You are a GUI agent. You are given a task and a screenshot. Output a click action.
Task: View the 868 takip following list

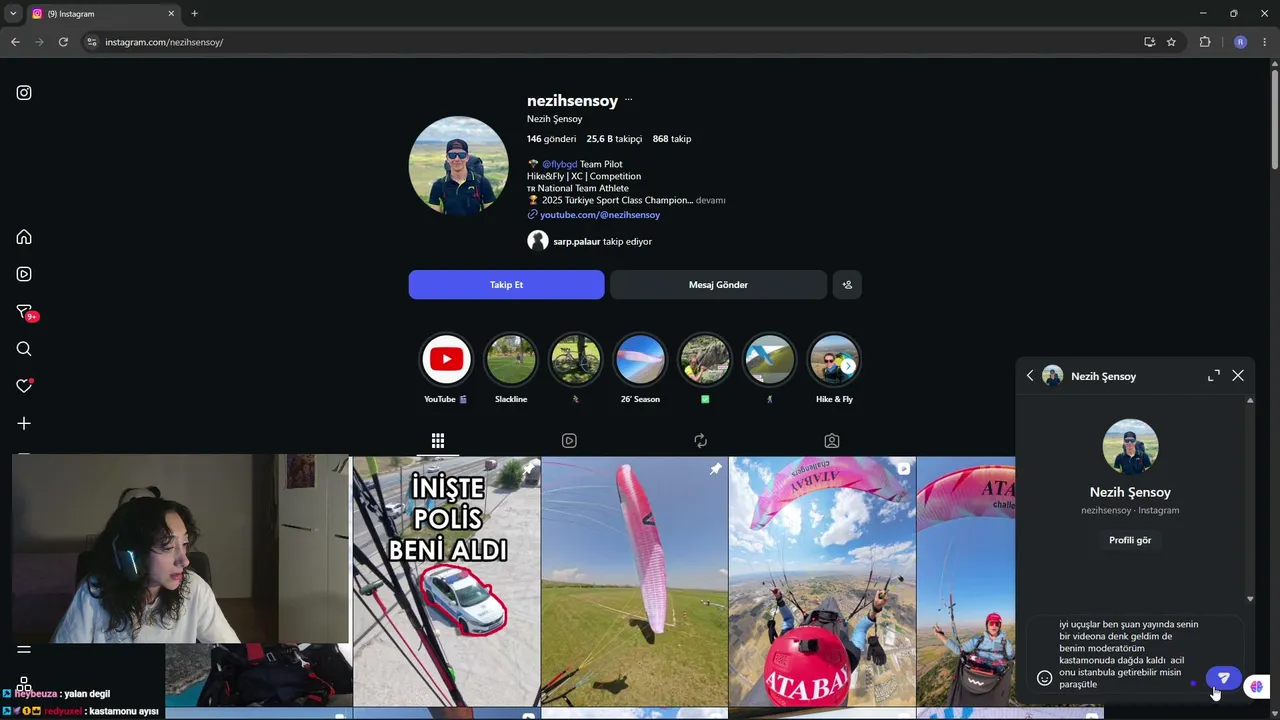pos(672,139)
